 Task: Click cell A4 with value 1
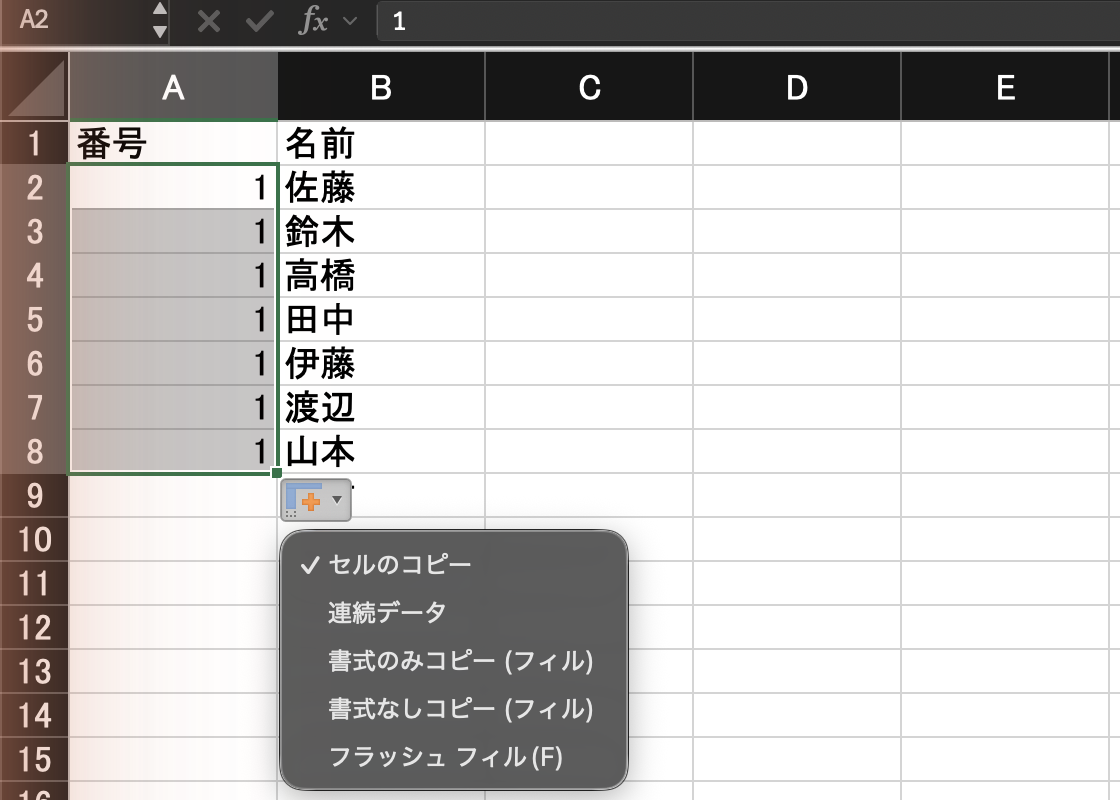(x=174, y=276)
